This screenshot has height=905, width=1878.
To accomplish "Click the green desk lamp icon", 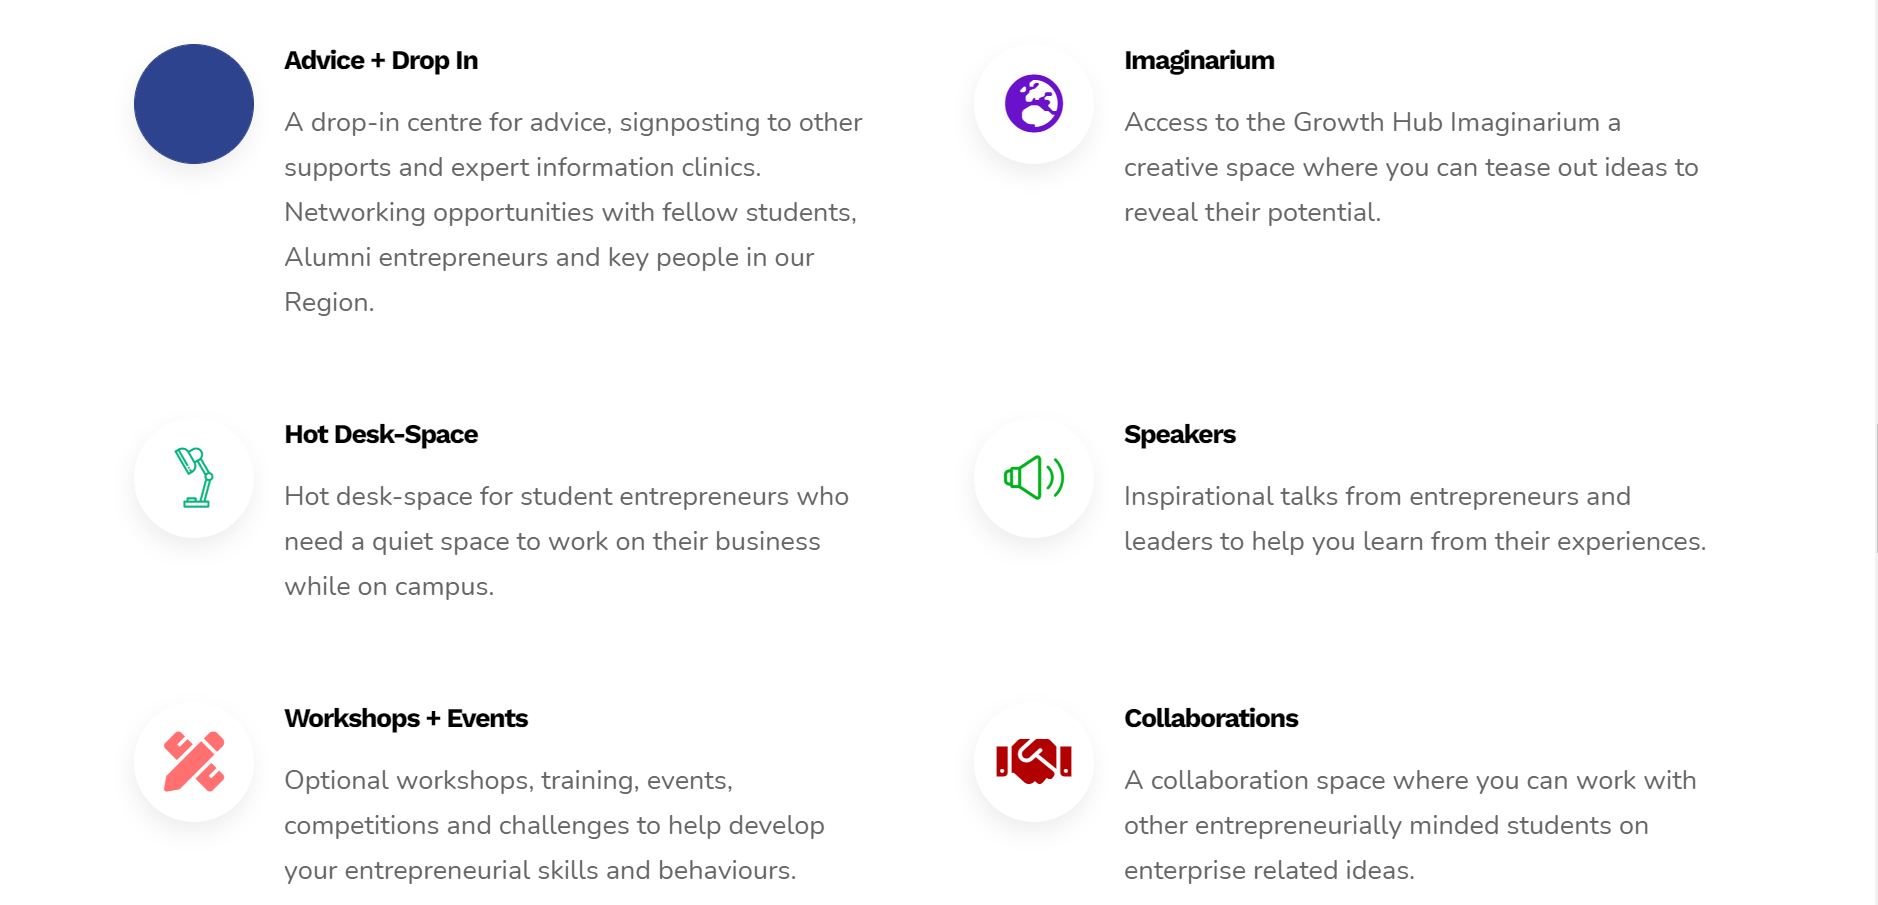I will click(x=194, y=478).
